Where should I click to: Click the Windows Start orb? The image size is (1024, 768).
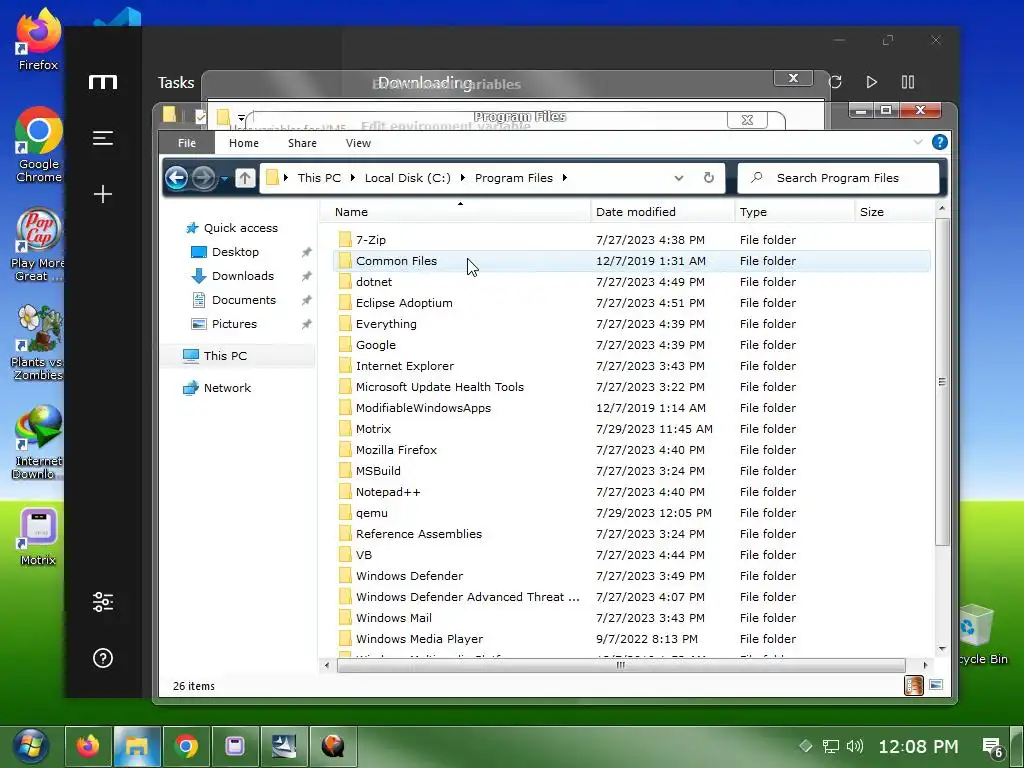tap(30, 746)
